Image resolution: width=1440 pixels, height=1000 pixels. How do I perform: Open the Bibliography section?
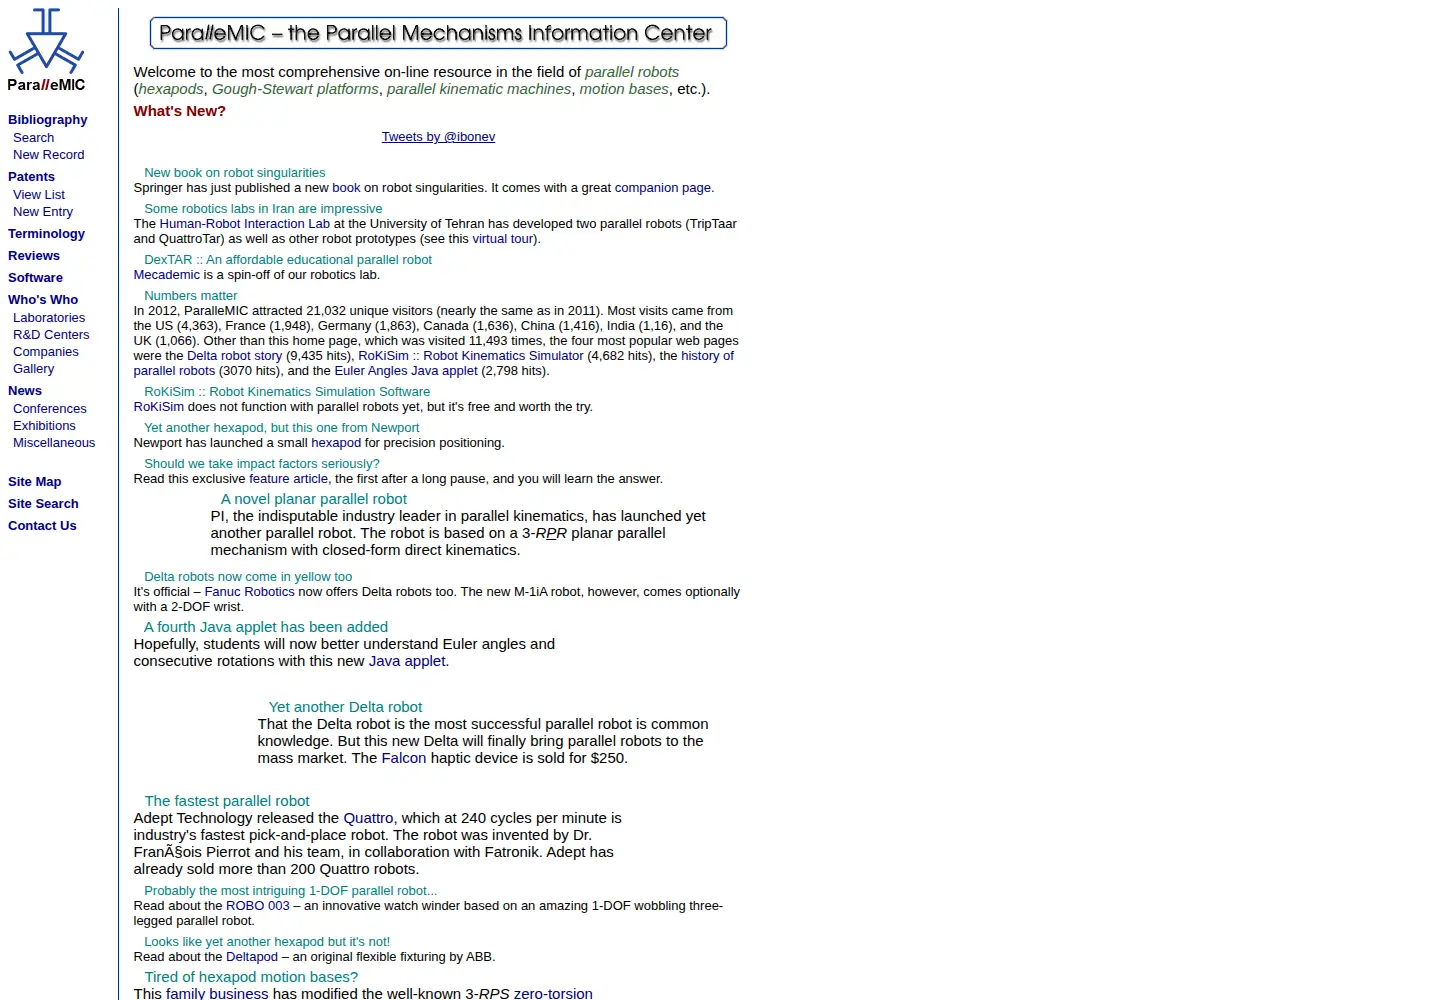(48, 120)
